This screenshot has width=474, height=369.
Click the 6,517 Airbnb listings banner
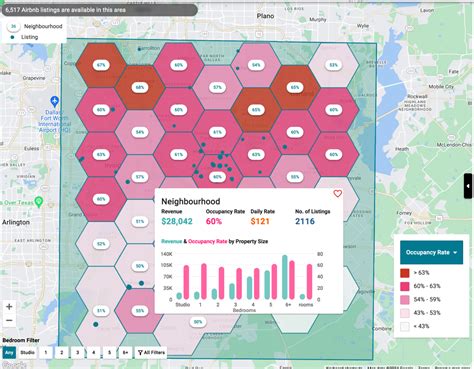pyautogui.click(x=99, y=10)
